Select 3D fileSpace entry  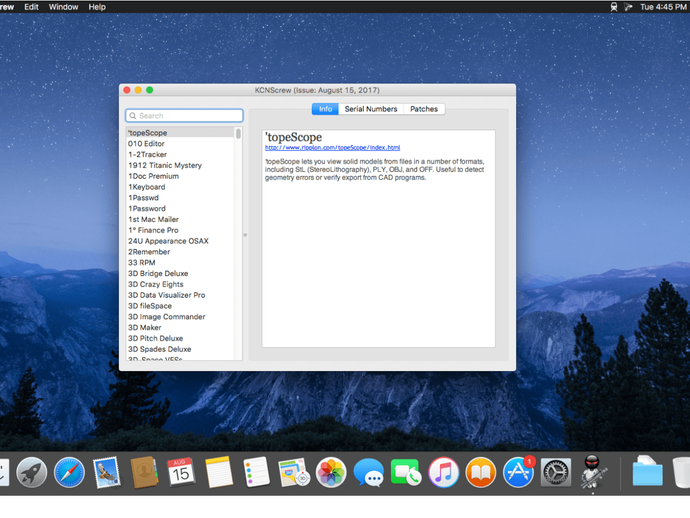coord(180,306)
